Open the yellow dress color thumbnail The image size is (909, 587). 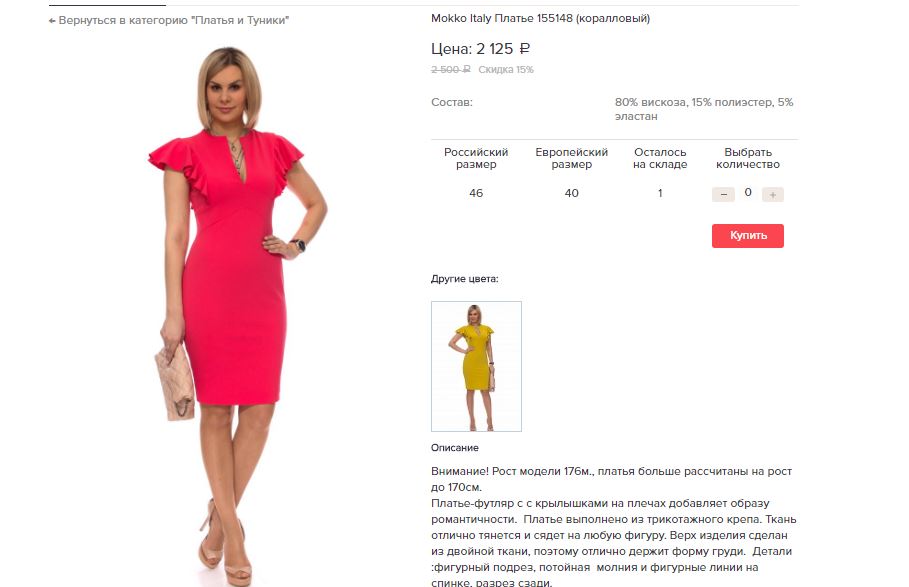[x=476, y=366]
